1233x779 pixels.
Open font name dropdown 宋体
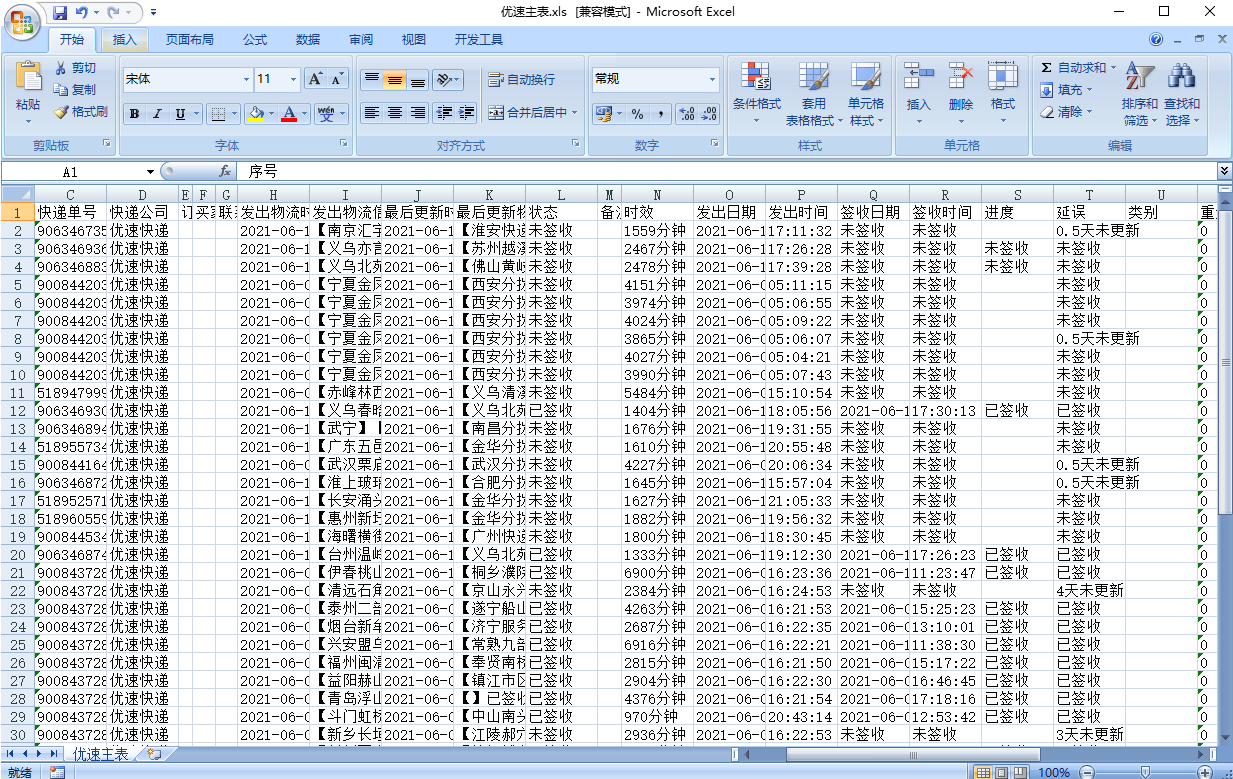coord(247,79)
